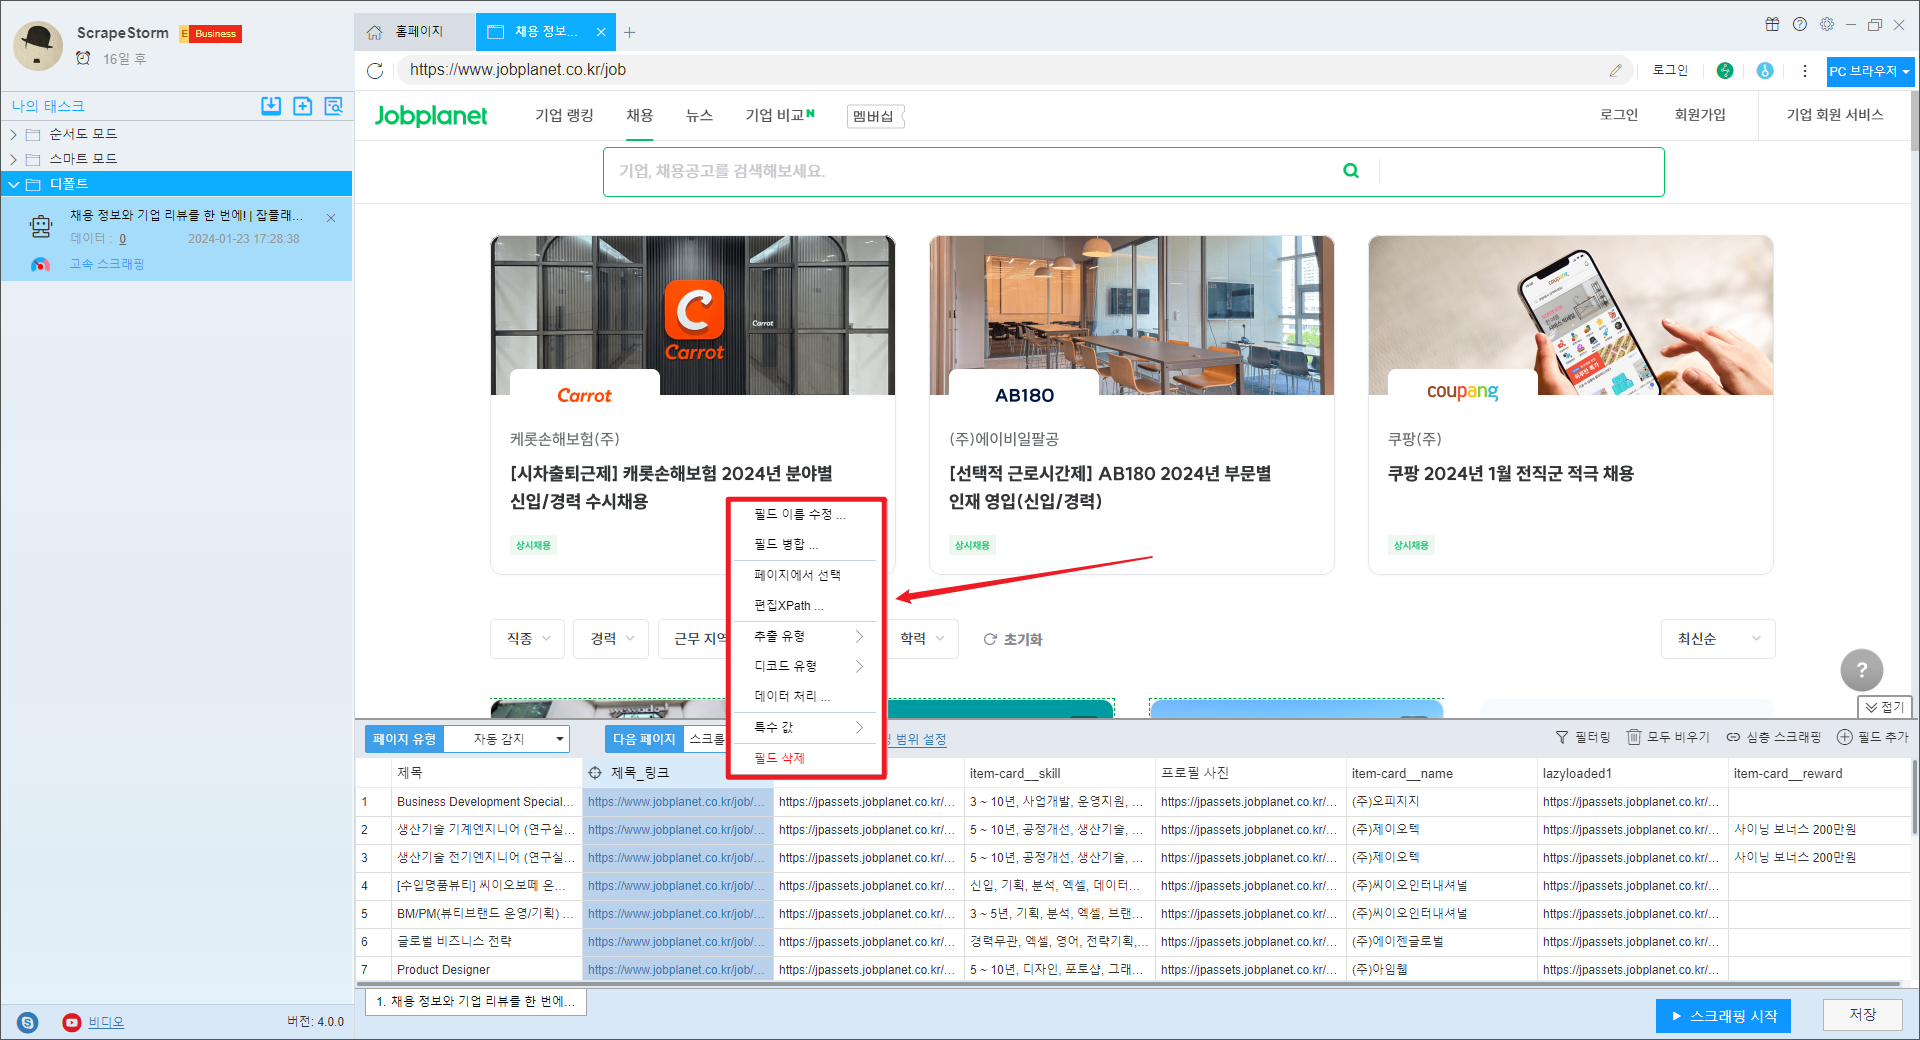
Task: Click the user avatar picture
Action: (38, 45)
